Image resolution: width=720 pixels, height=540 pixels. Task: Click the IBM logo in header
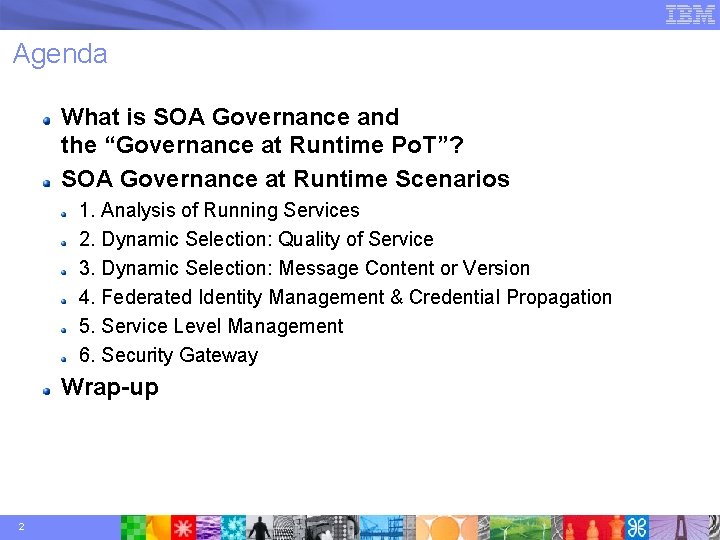click(x=690, y=14)
